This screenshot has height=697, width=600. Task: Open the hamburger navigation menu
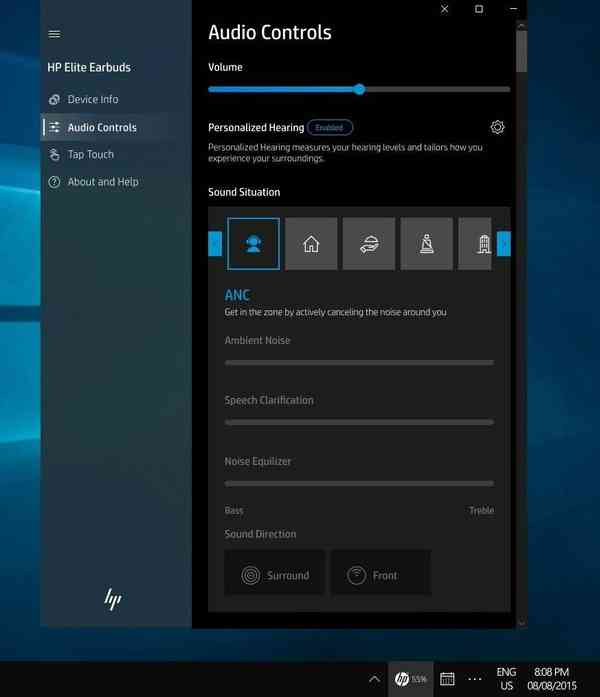[54, 34]
